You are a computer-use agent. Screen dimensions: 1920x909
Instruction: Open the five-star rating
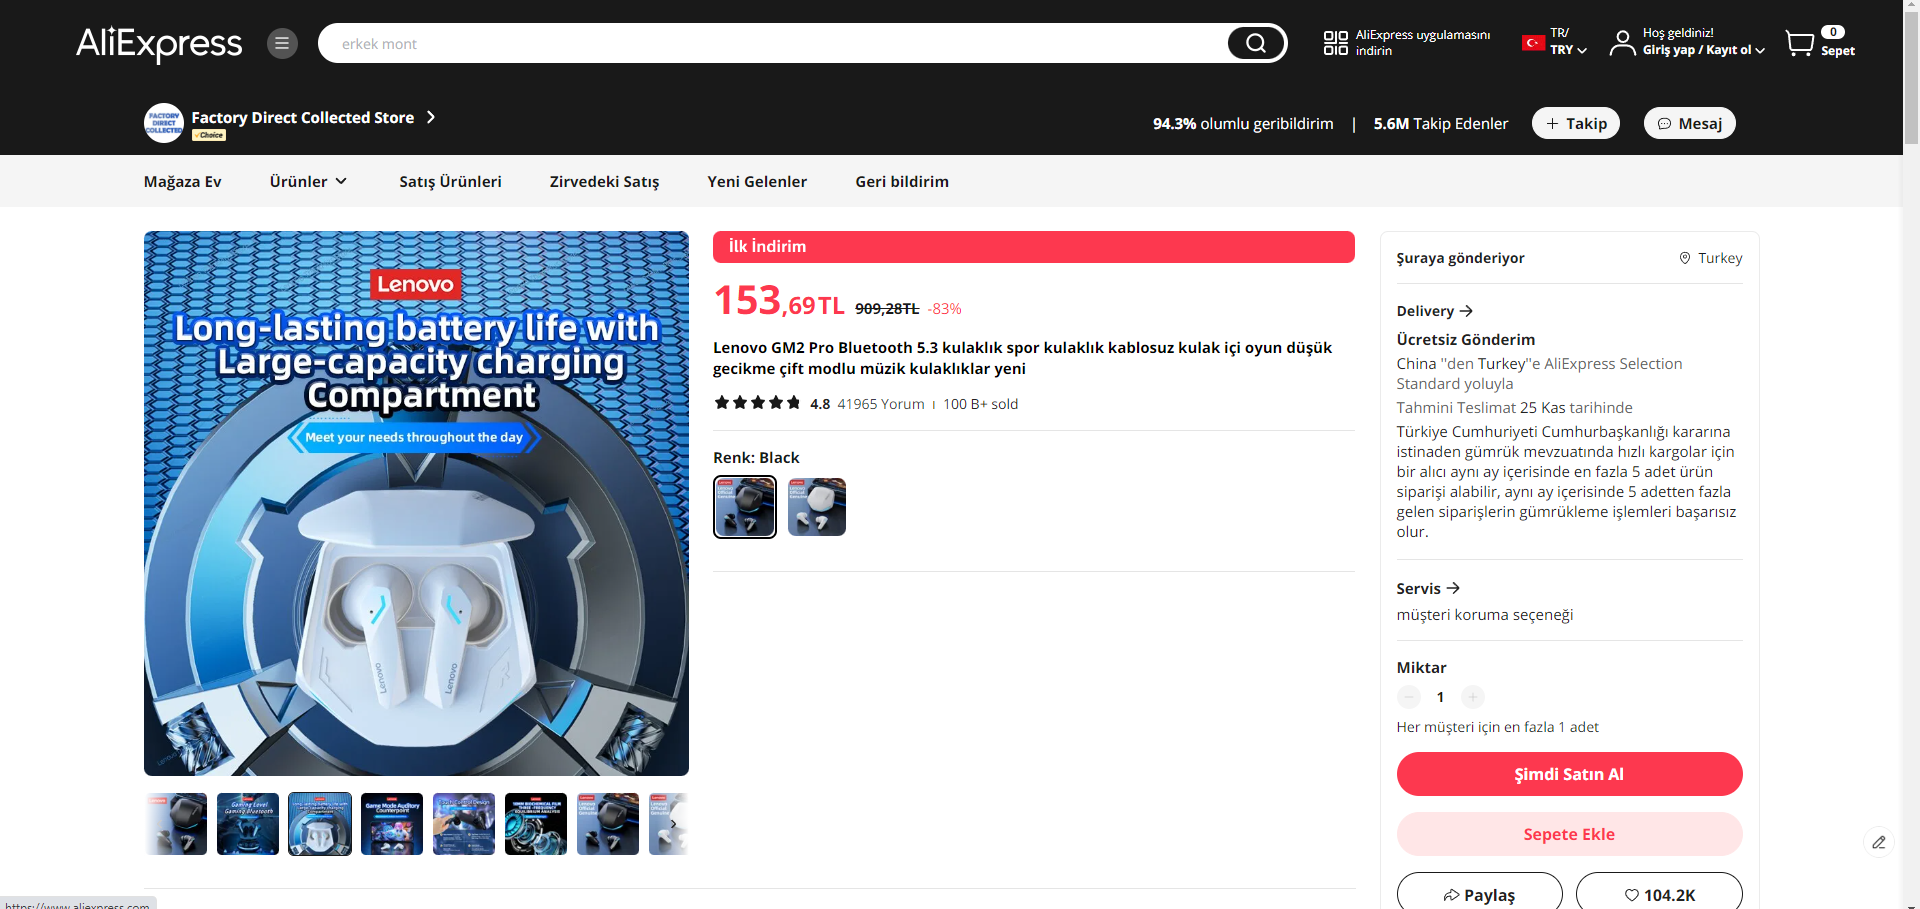coord(757,403)
